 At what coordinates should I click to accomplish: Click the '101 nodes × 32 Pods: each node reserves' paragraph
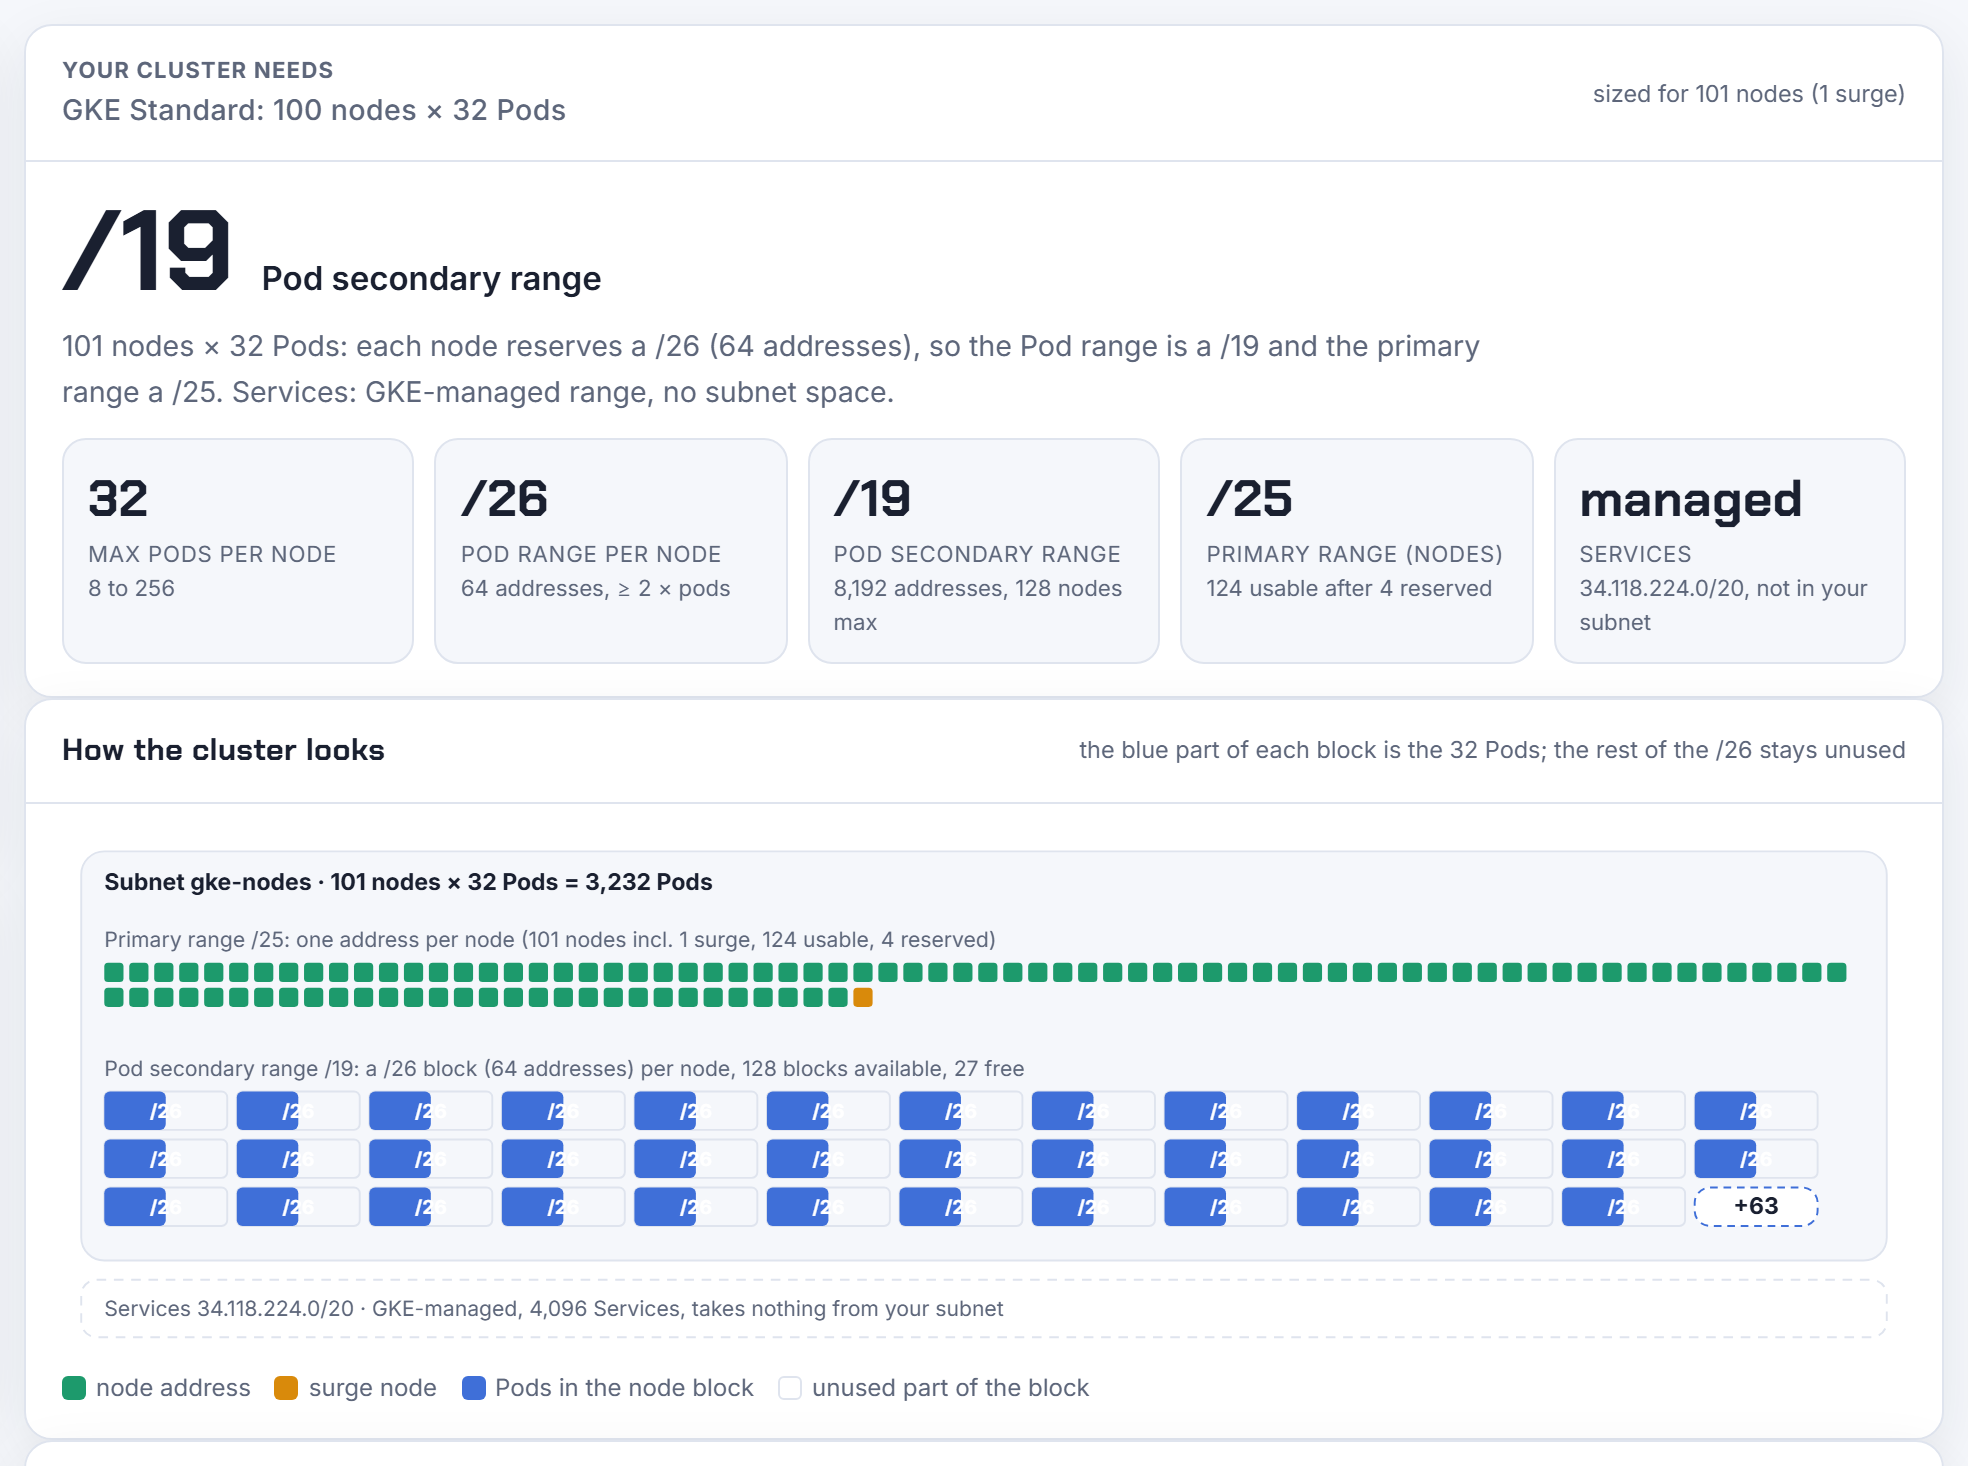[770, 369]
